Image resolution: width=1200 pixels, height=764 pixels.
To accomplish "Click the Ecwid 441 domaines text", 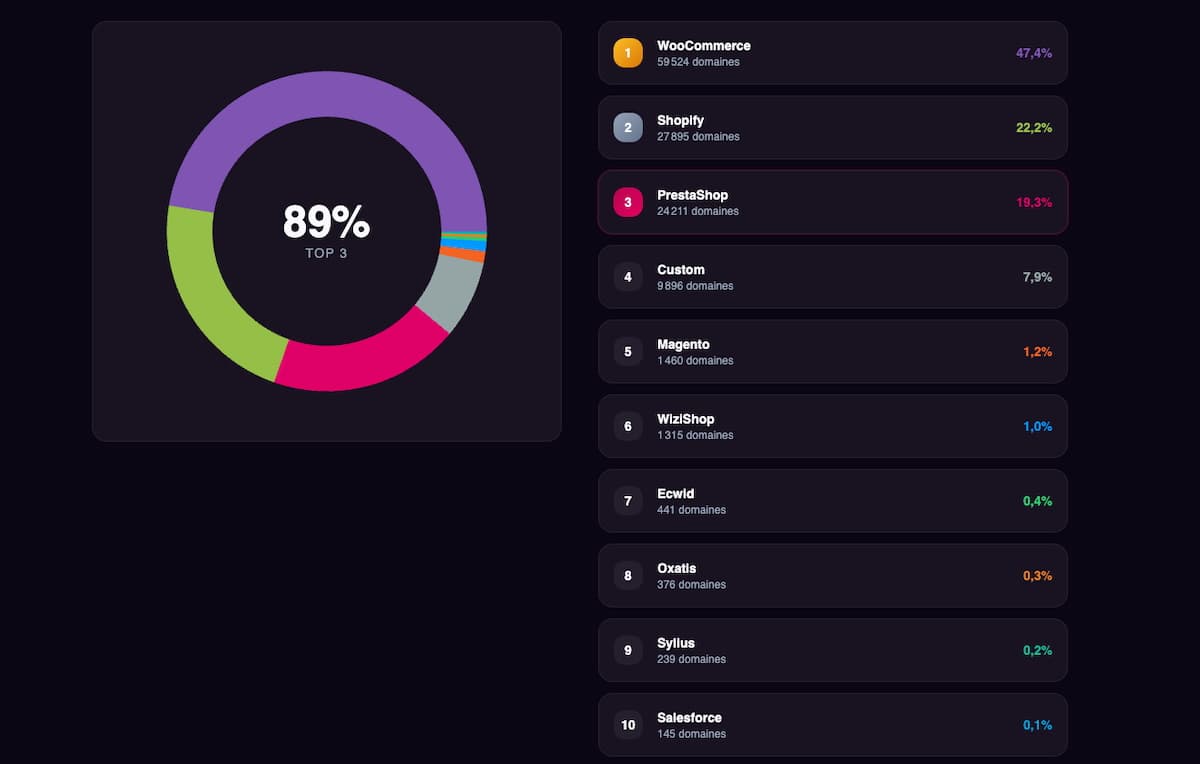I will (692, 510).
